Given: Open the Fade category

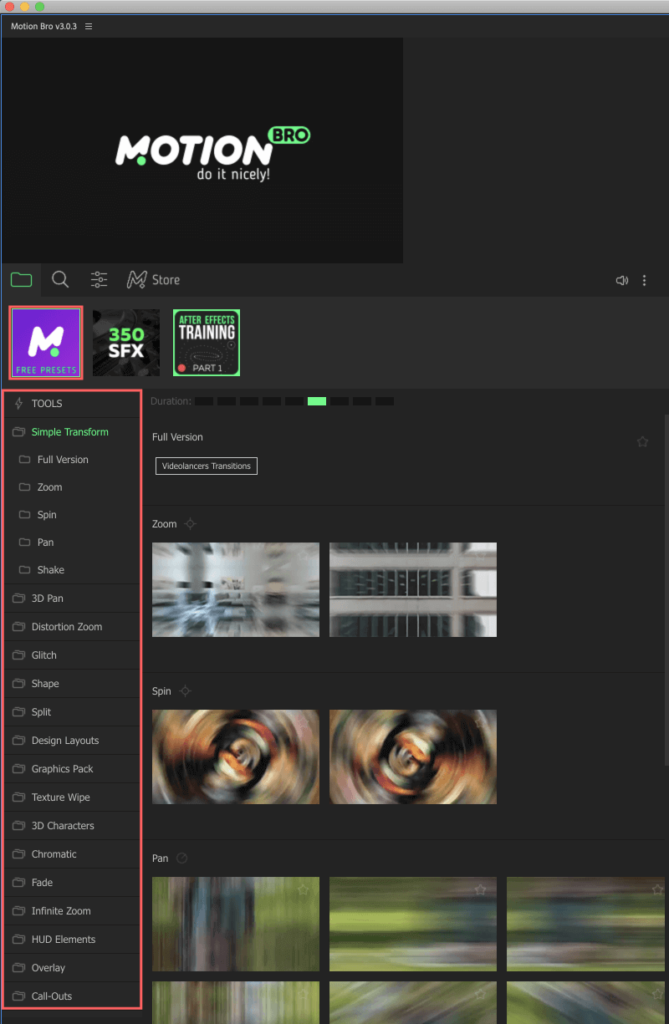Looking at the screenshot, I should click(x=72, y=882).
